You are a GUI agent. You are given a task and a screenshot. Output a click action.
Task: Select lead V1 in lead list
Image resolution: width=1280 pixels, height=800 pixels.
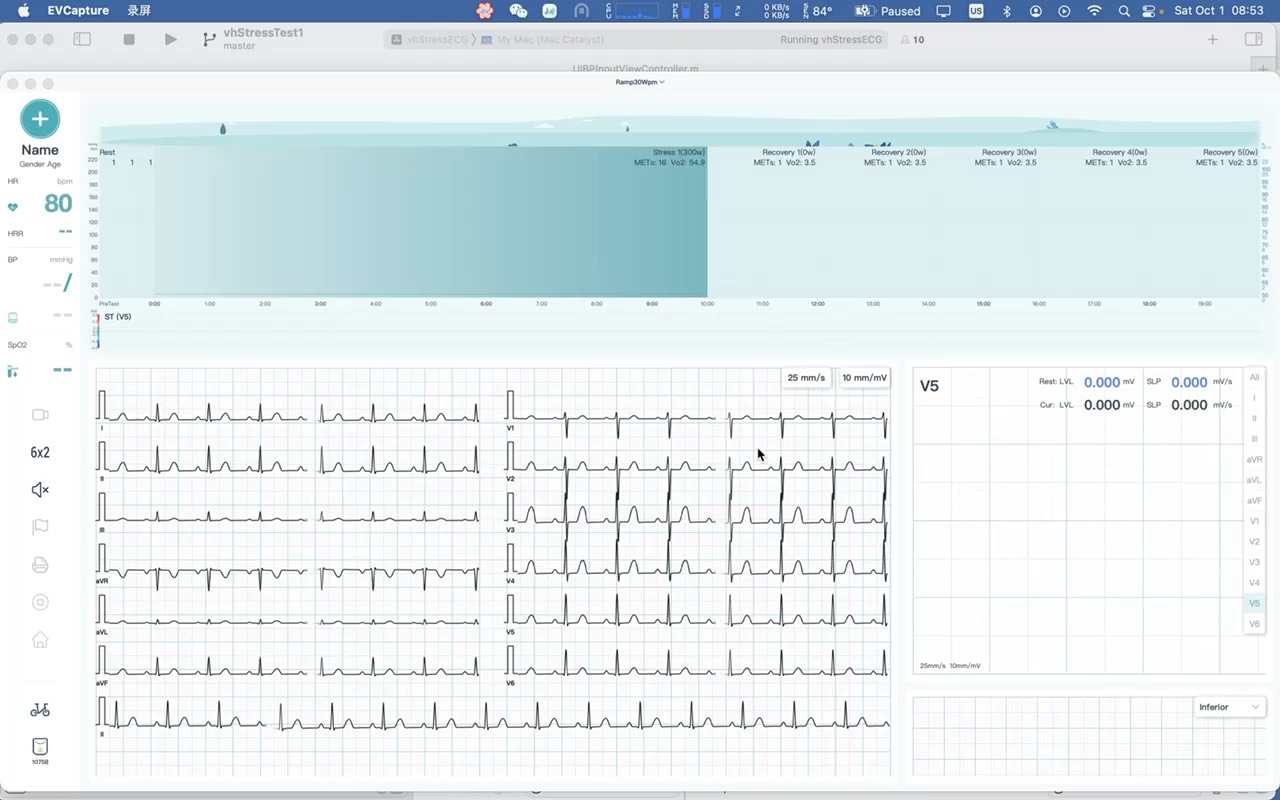pyautogui.click(x=1255, y=521)
